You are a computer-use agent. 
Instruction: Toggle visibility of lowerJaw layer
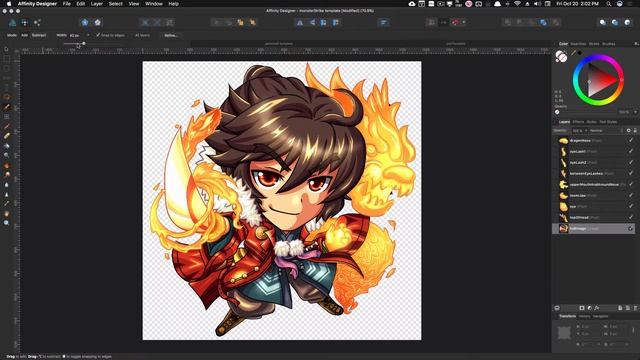click(x=631, y=195)
